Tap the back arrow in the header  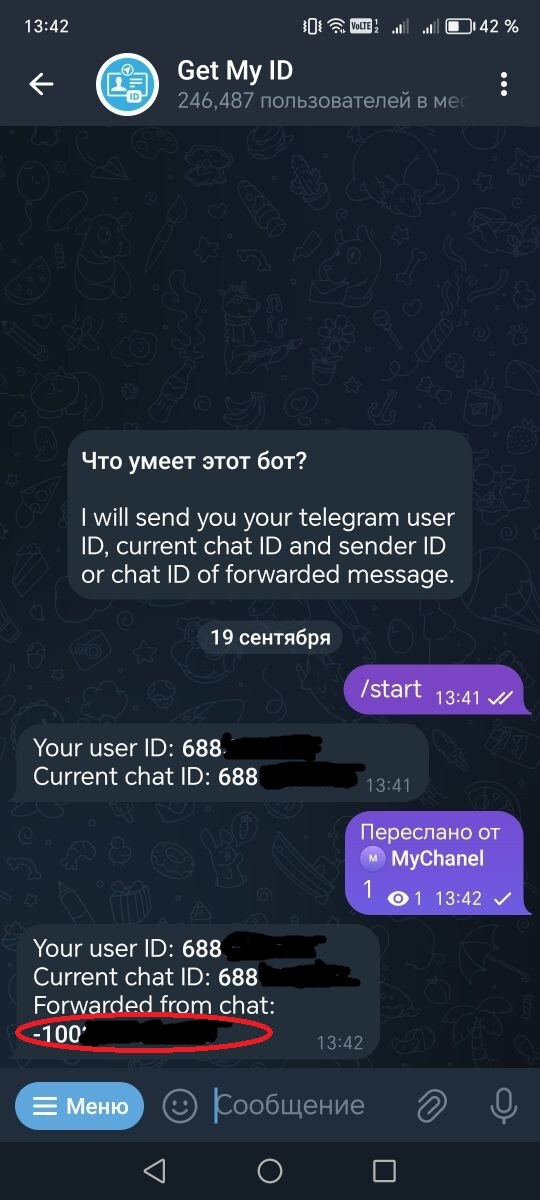(x=41, y=85)
